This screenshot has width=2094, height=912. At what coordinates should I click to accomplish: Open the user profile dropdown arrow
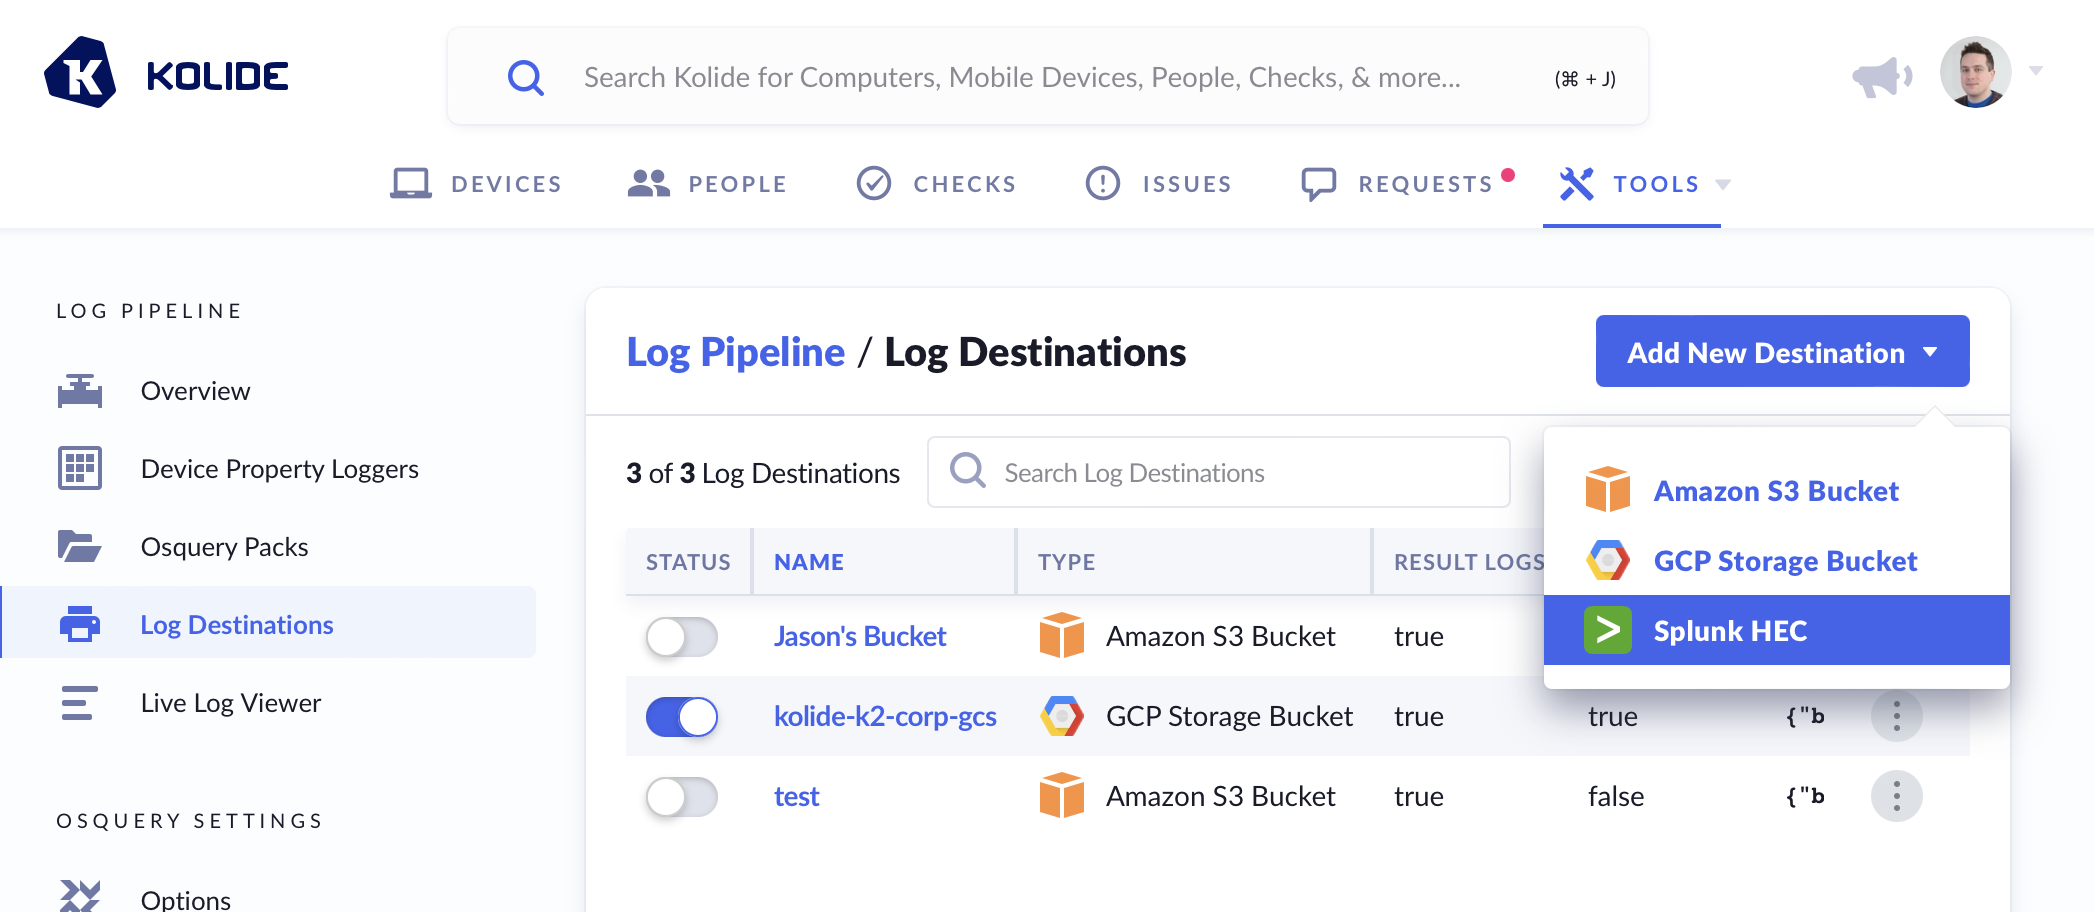point(2036,71)
